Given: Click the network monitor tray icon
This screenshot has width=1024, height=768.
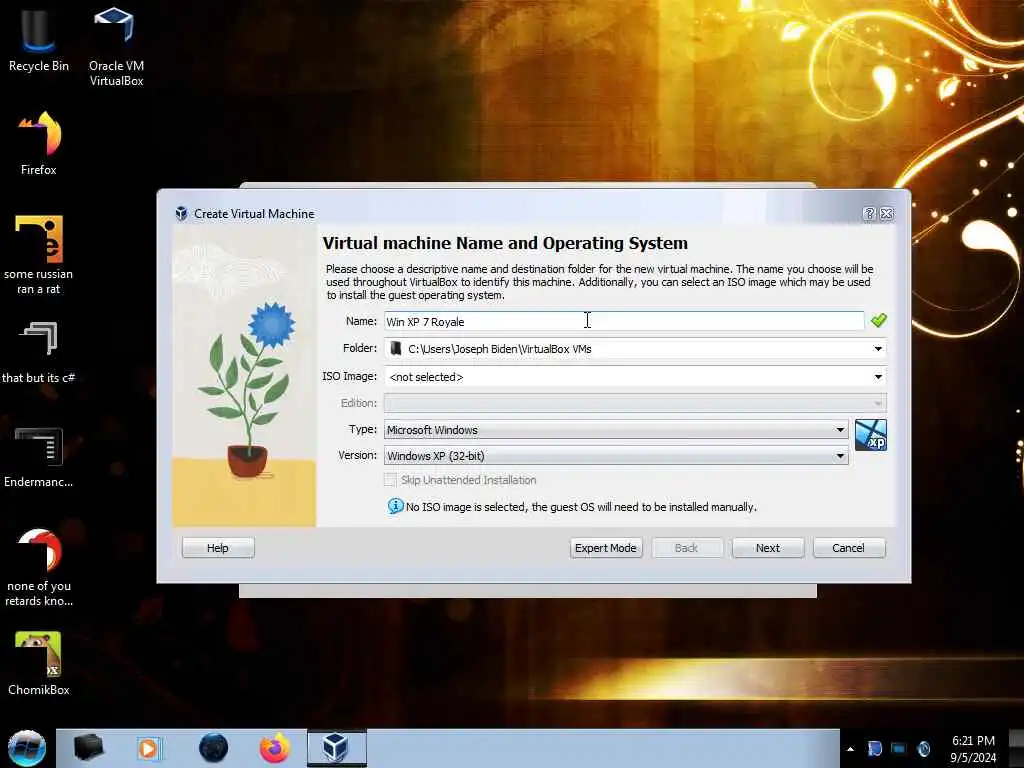Looking at the screenshot, I should point(899,749).
